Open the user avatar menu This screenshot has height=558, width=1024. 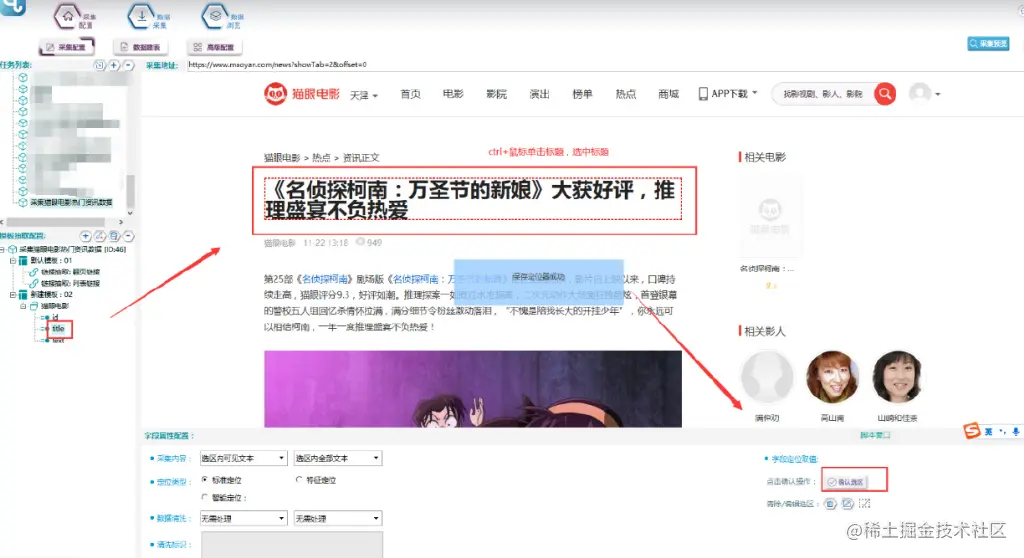point(924,94)
